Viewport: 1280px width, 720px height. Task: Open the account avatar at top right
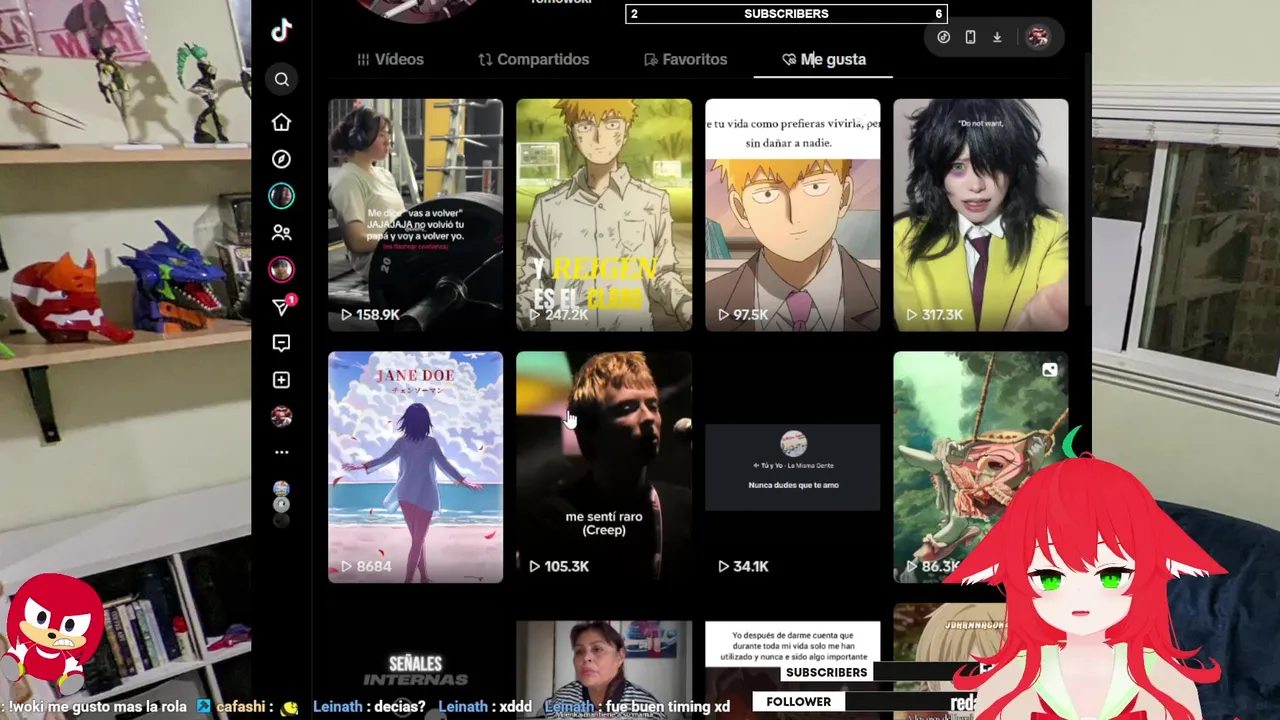1038,37
